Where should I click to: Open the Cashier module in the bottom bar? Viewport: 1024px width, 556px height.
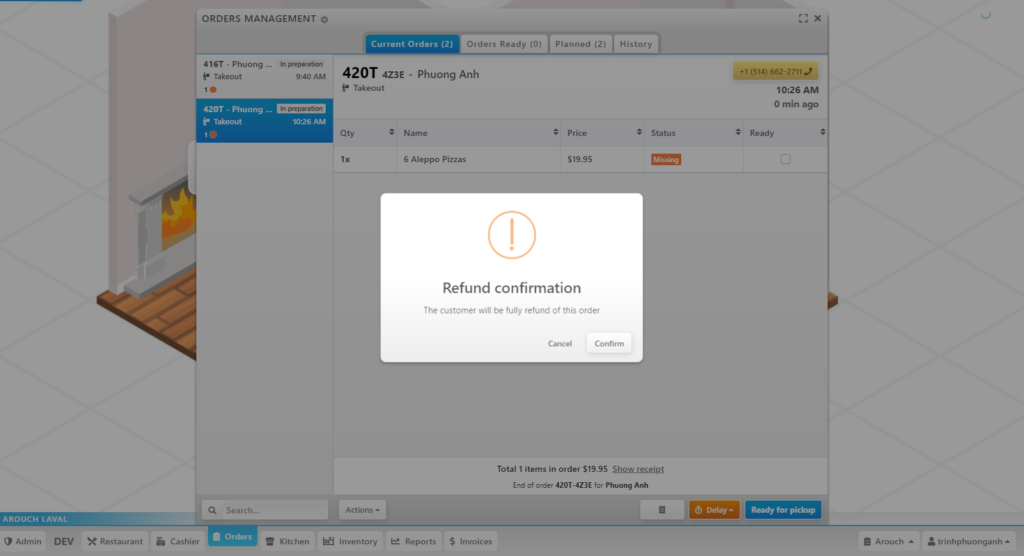point(178,541)
